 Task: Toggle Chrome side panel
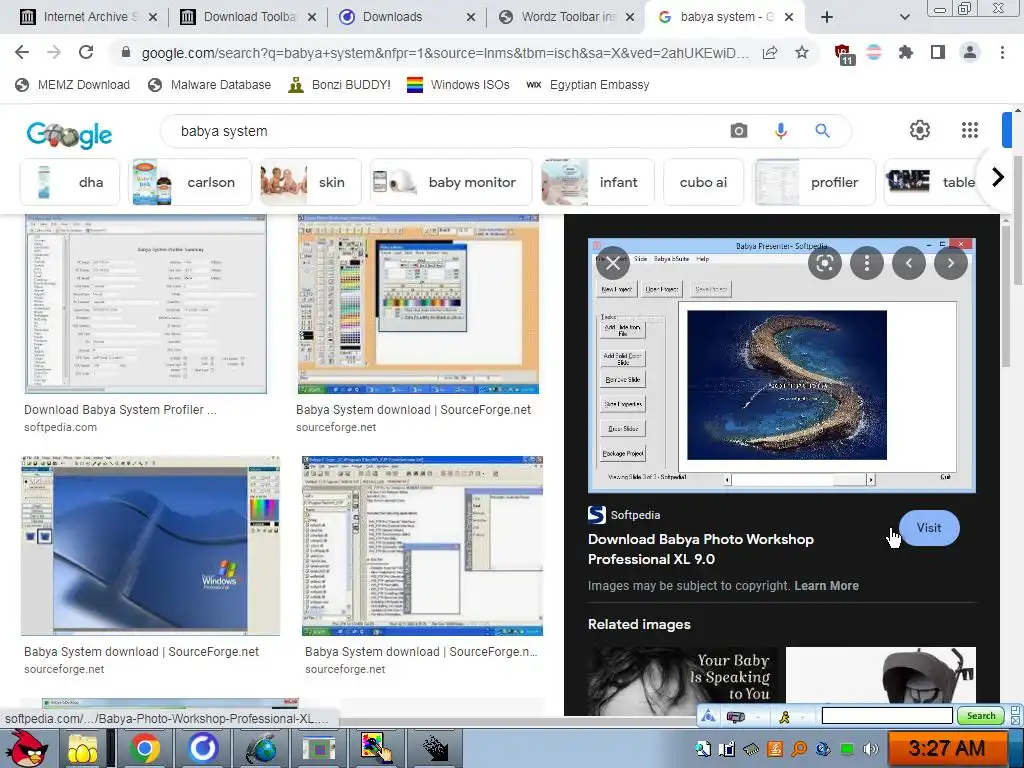coord(938,52)
